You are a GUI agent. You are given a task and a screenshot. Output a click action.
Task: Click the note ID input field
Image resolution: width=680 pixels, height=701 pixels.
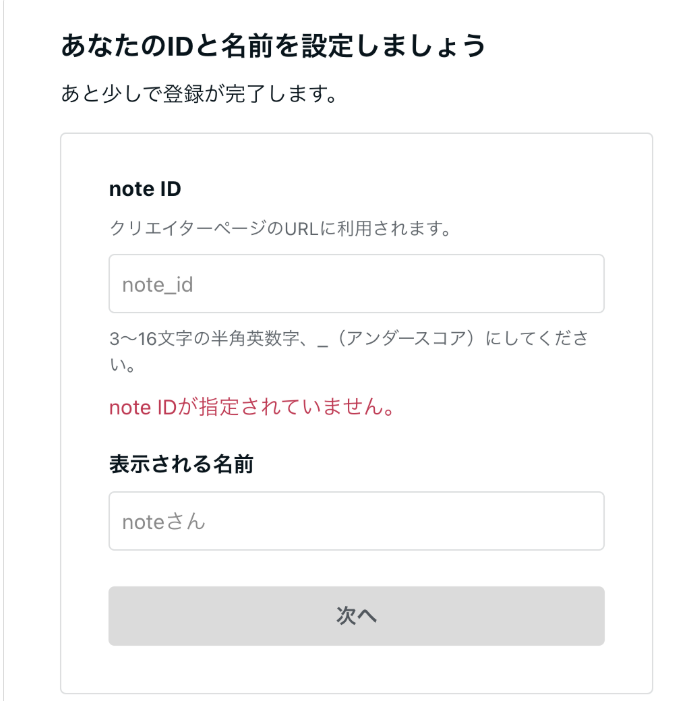[x=356, y=284]
